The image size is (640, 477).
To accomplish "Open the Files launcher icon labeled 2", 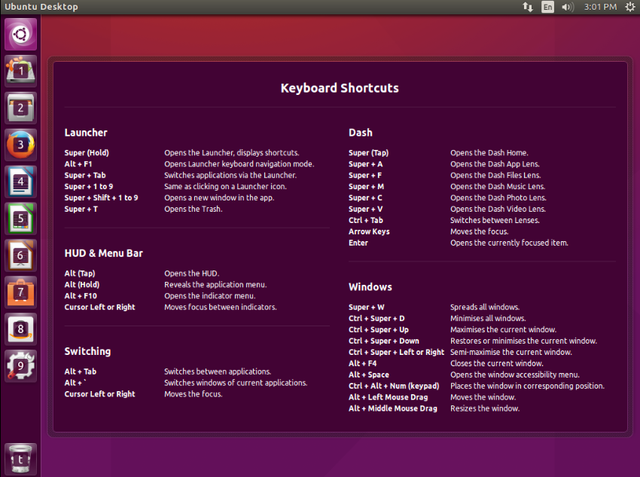I will (x=21, y=107).
